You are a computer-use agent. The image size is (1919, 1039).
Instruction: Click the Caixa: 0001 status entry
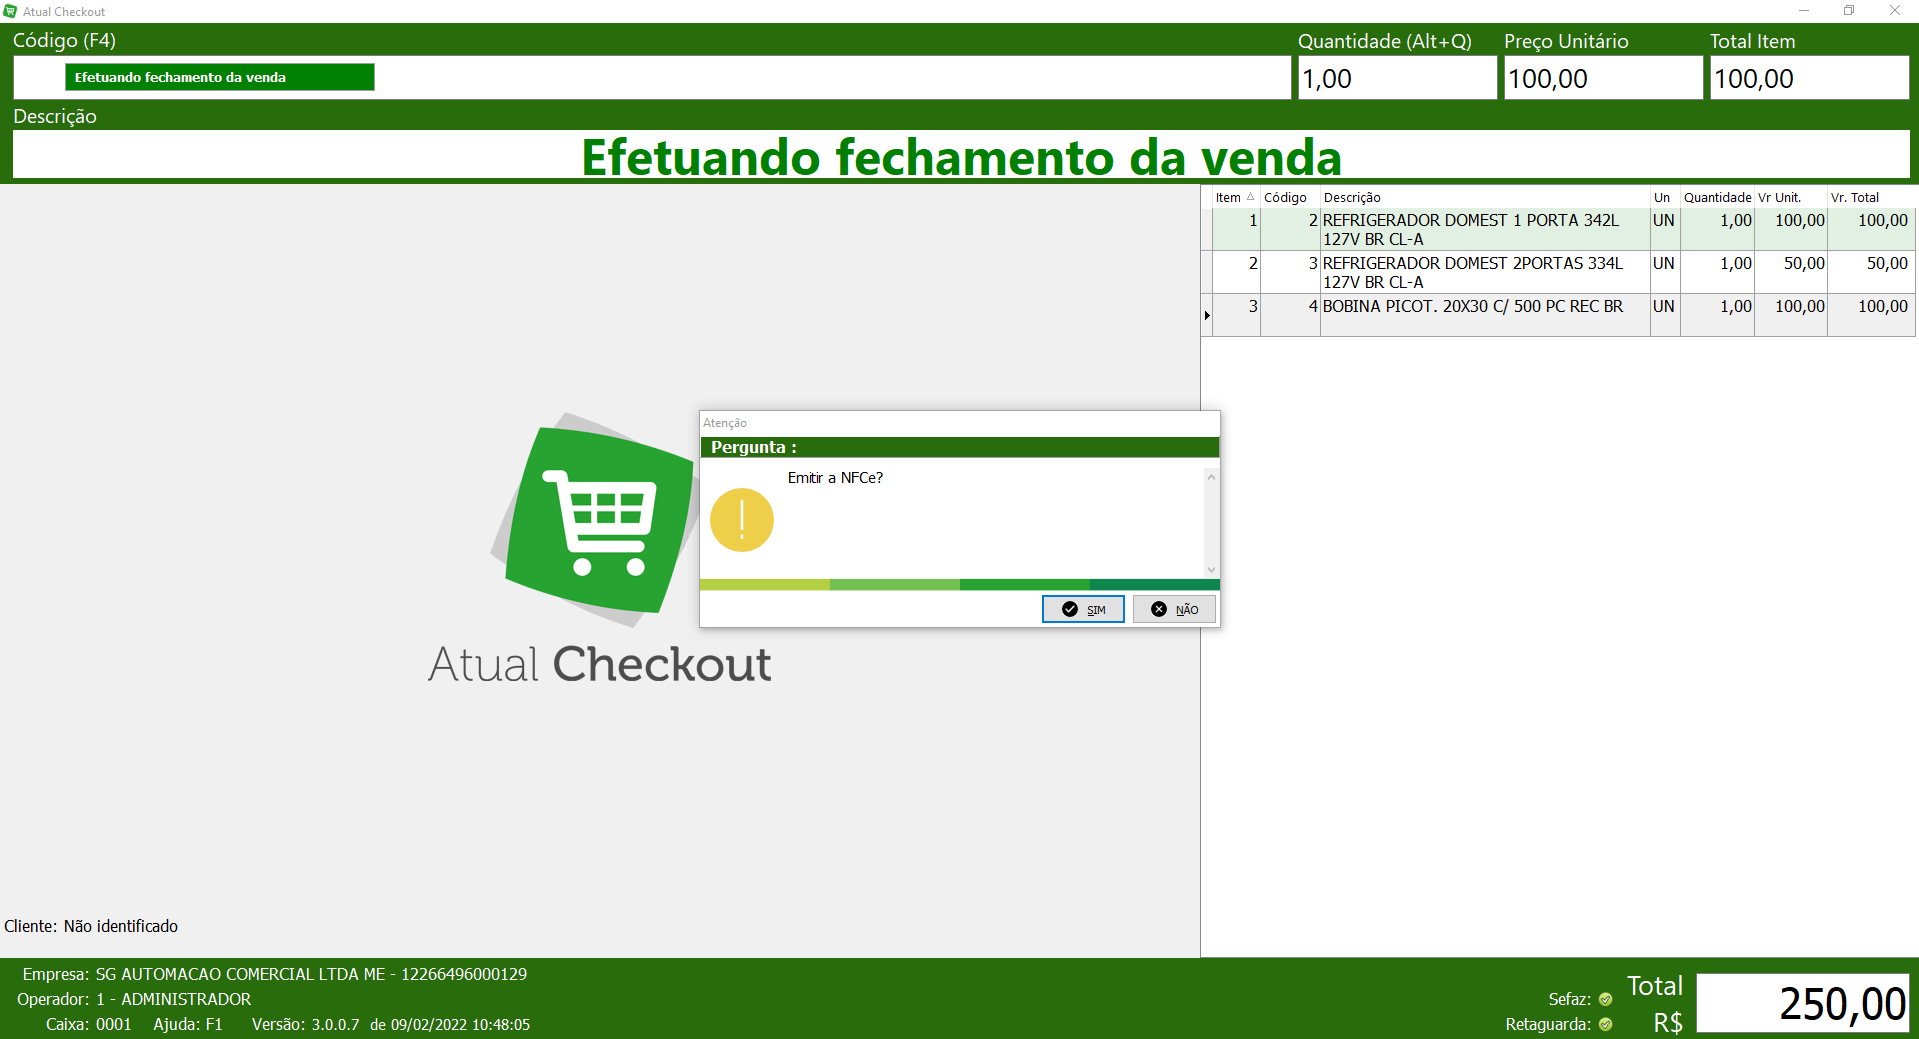[89, 1024]
